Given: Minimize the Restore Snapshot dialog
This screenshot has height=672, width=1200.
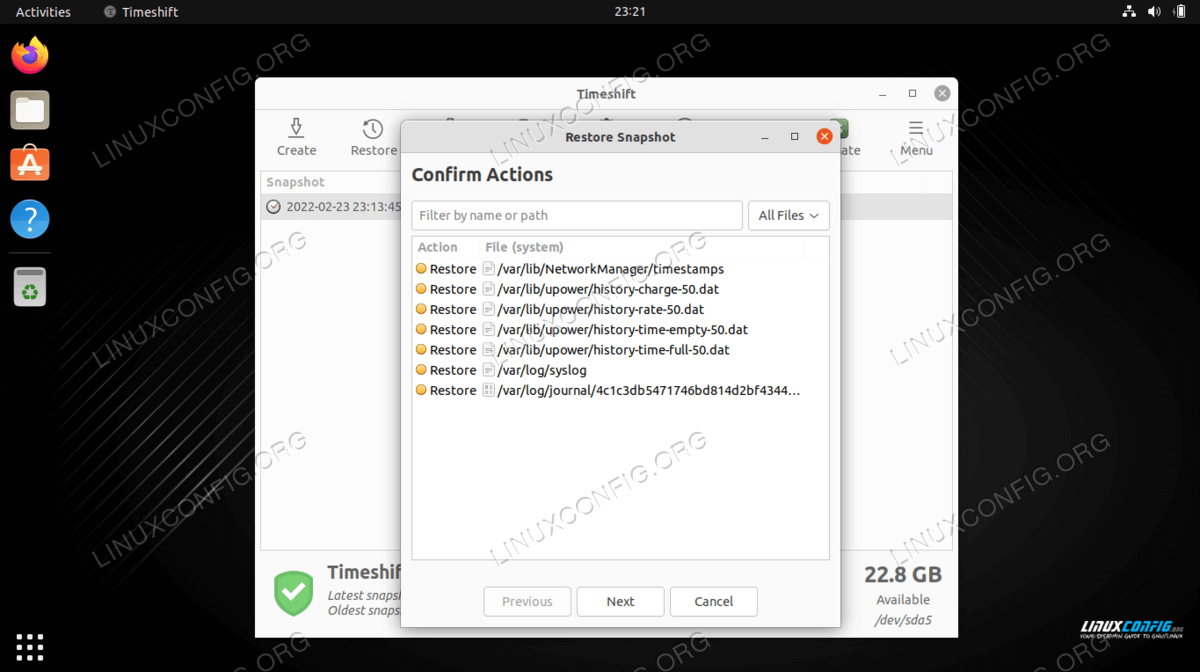Looking at the screenshot, I should 764,137.
